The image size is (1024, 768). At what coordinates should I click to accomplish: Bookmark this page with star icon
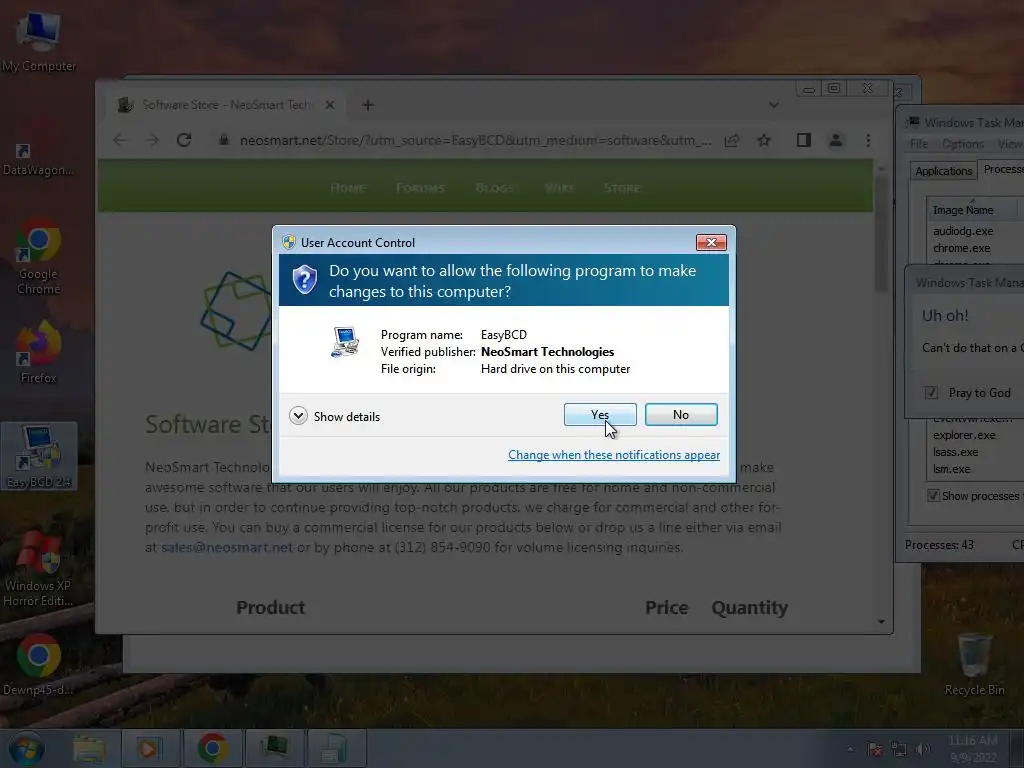click(764, 140)
